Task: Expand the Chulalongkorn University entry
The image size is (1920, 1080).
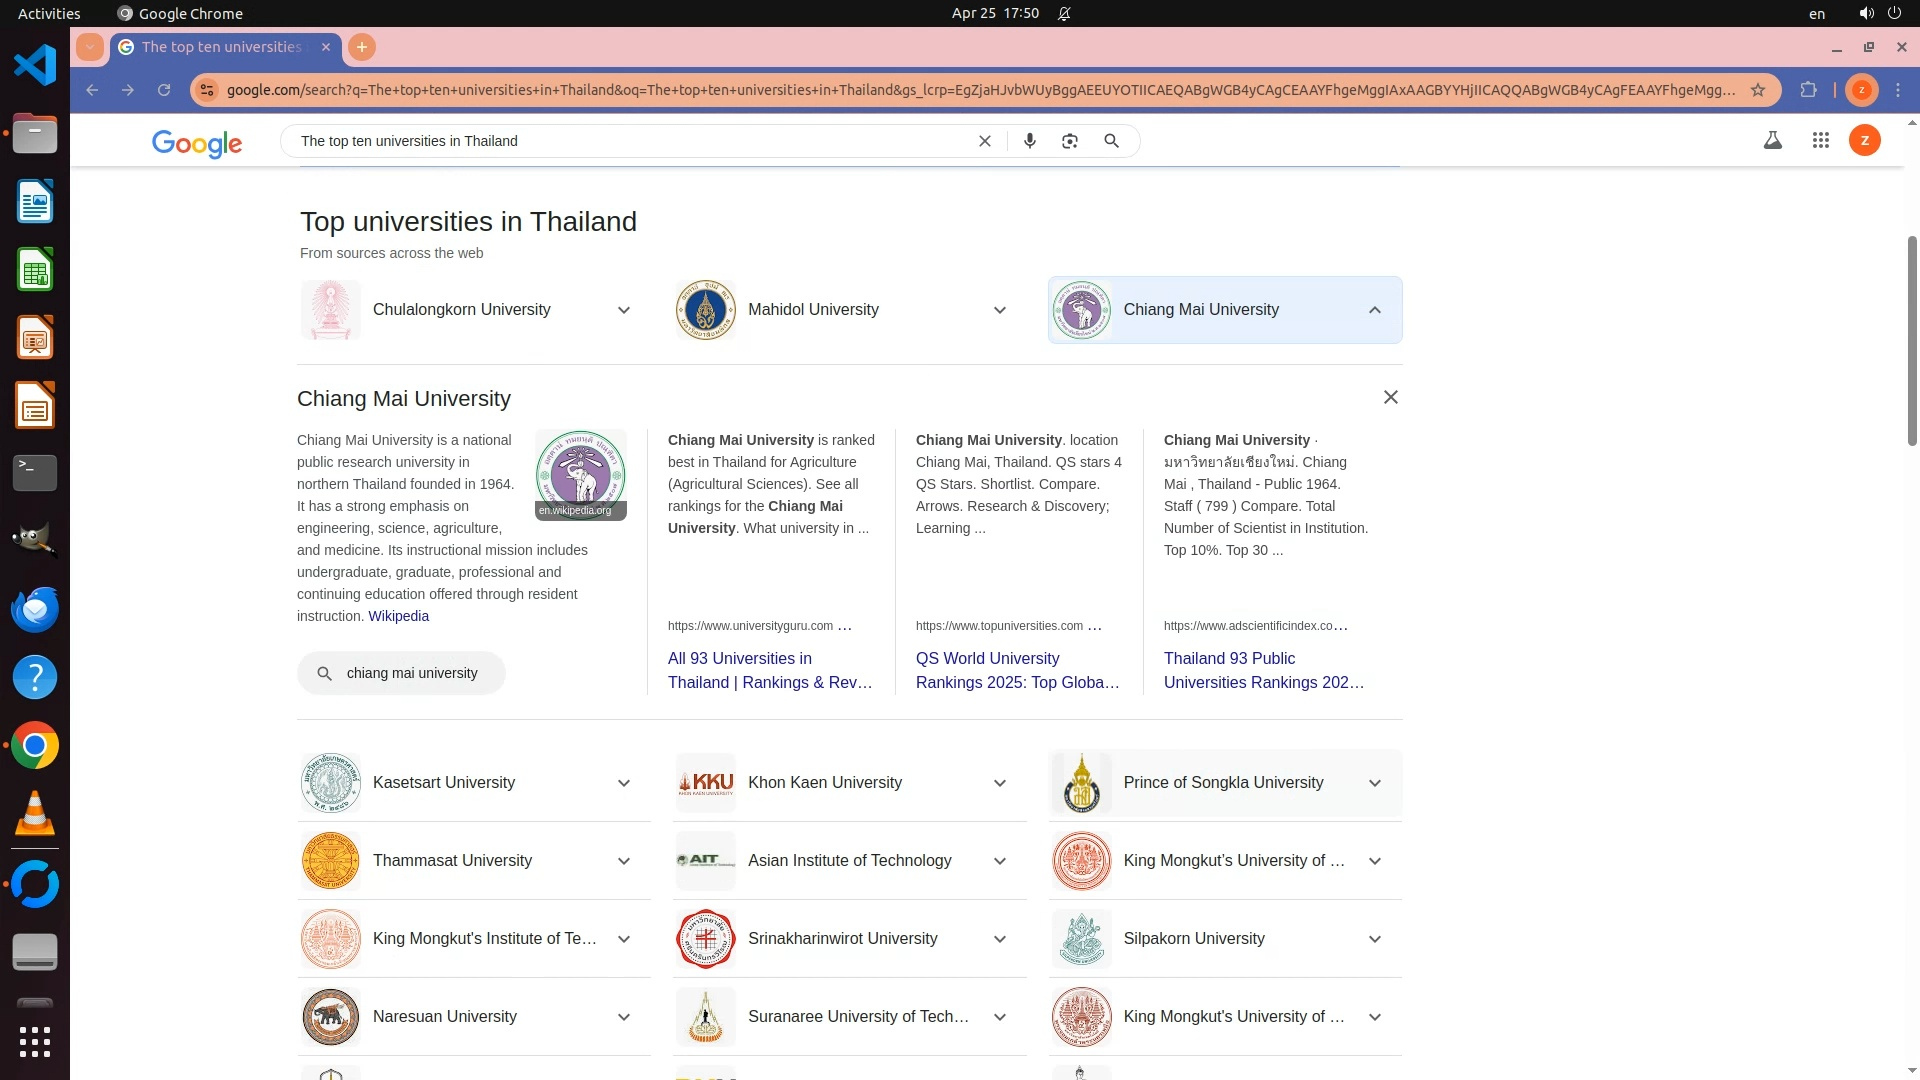Action: point(623,310)
